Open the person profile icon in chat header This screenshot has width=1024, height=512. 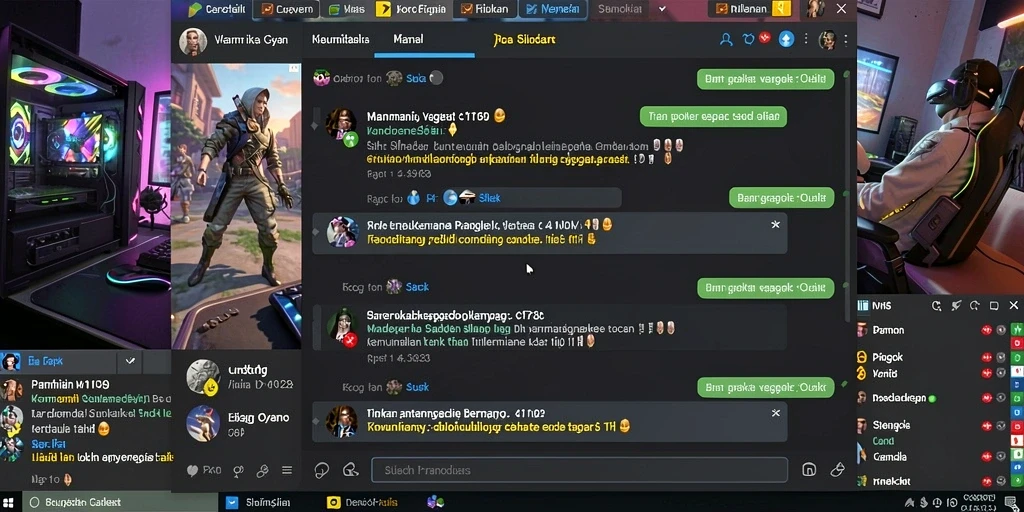pyautogui.click(x=726, y=40)
